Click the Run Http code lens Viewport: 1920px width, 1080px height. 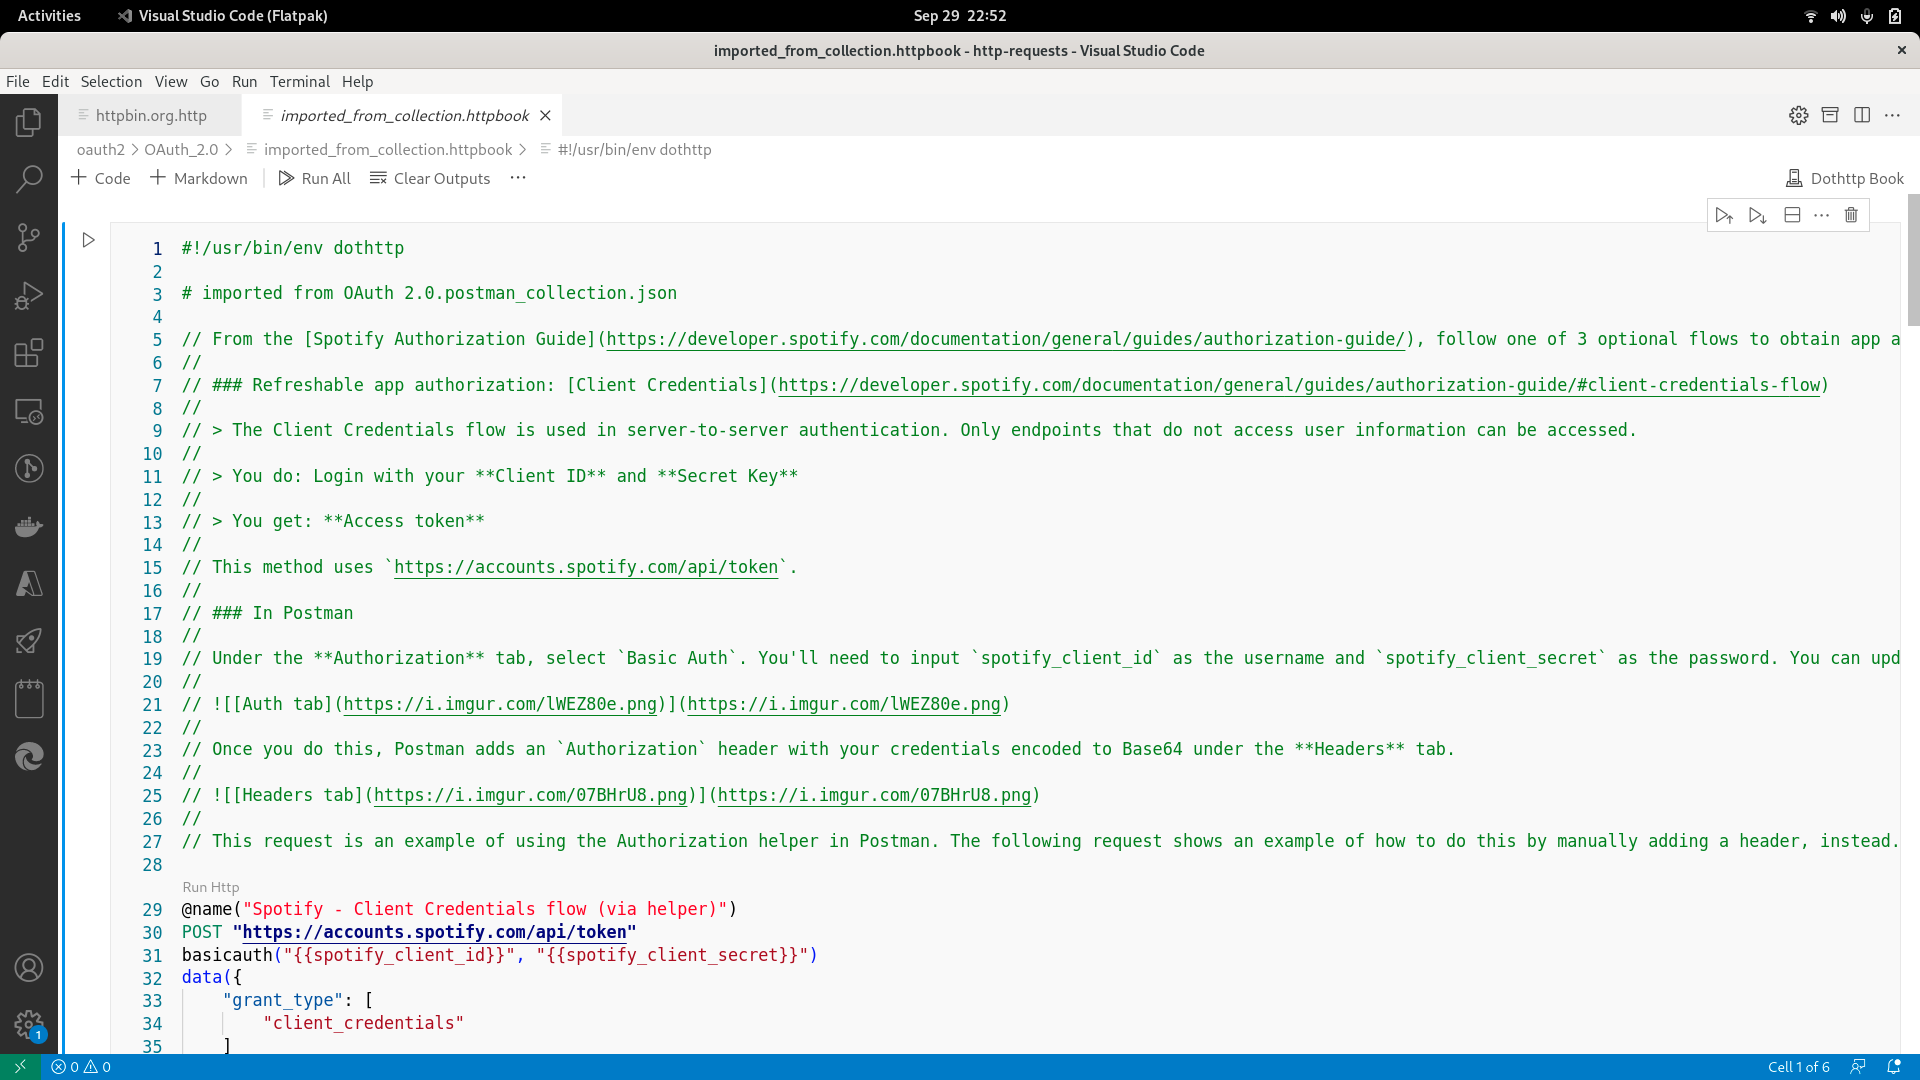tap(211, 887)
